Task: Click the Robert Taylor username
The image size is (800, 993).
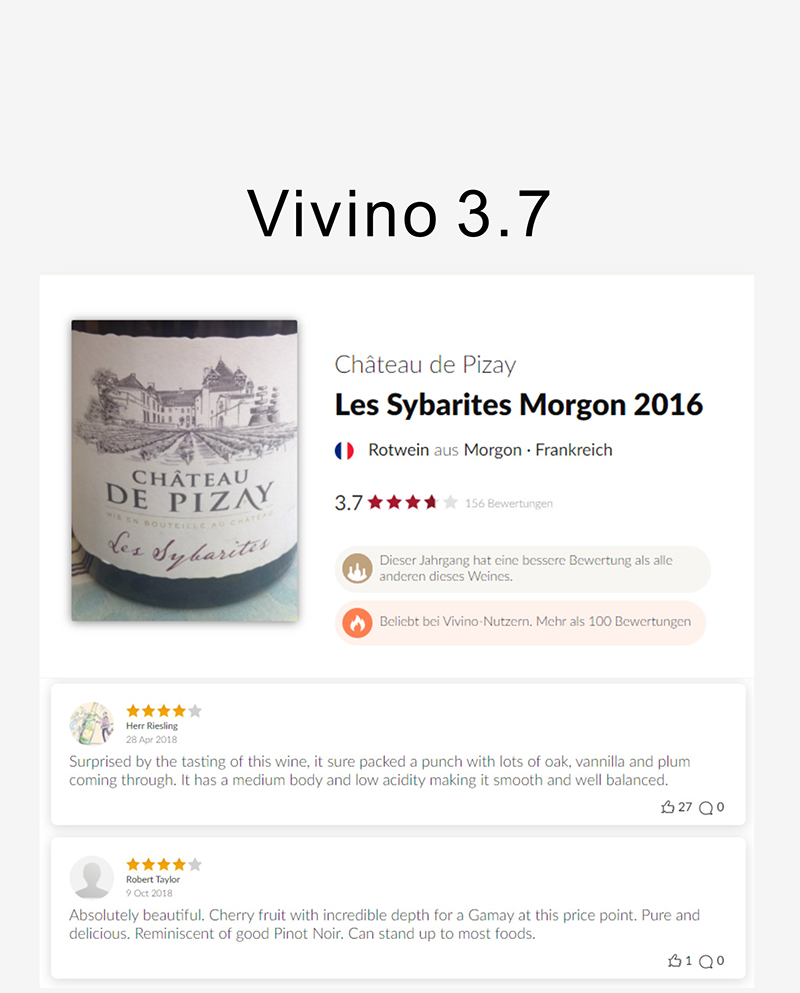Action: [x=153, y=880]
